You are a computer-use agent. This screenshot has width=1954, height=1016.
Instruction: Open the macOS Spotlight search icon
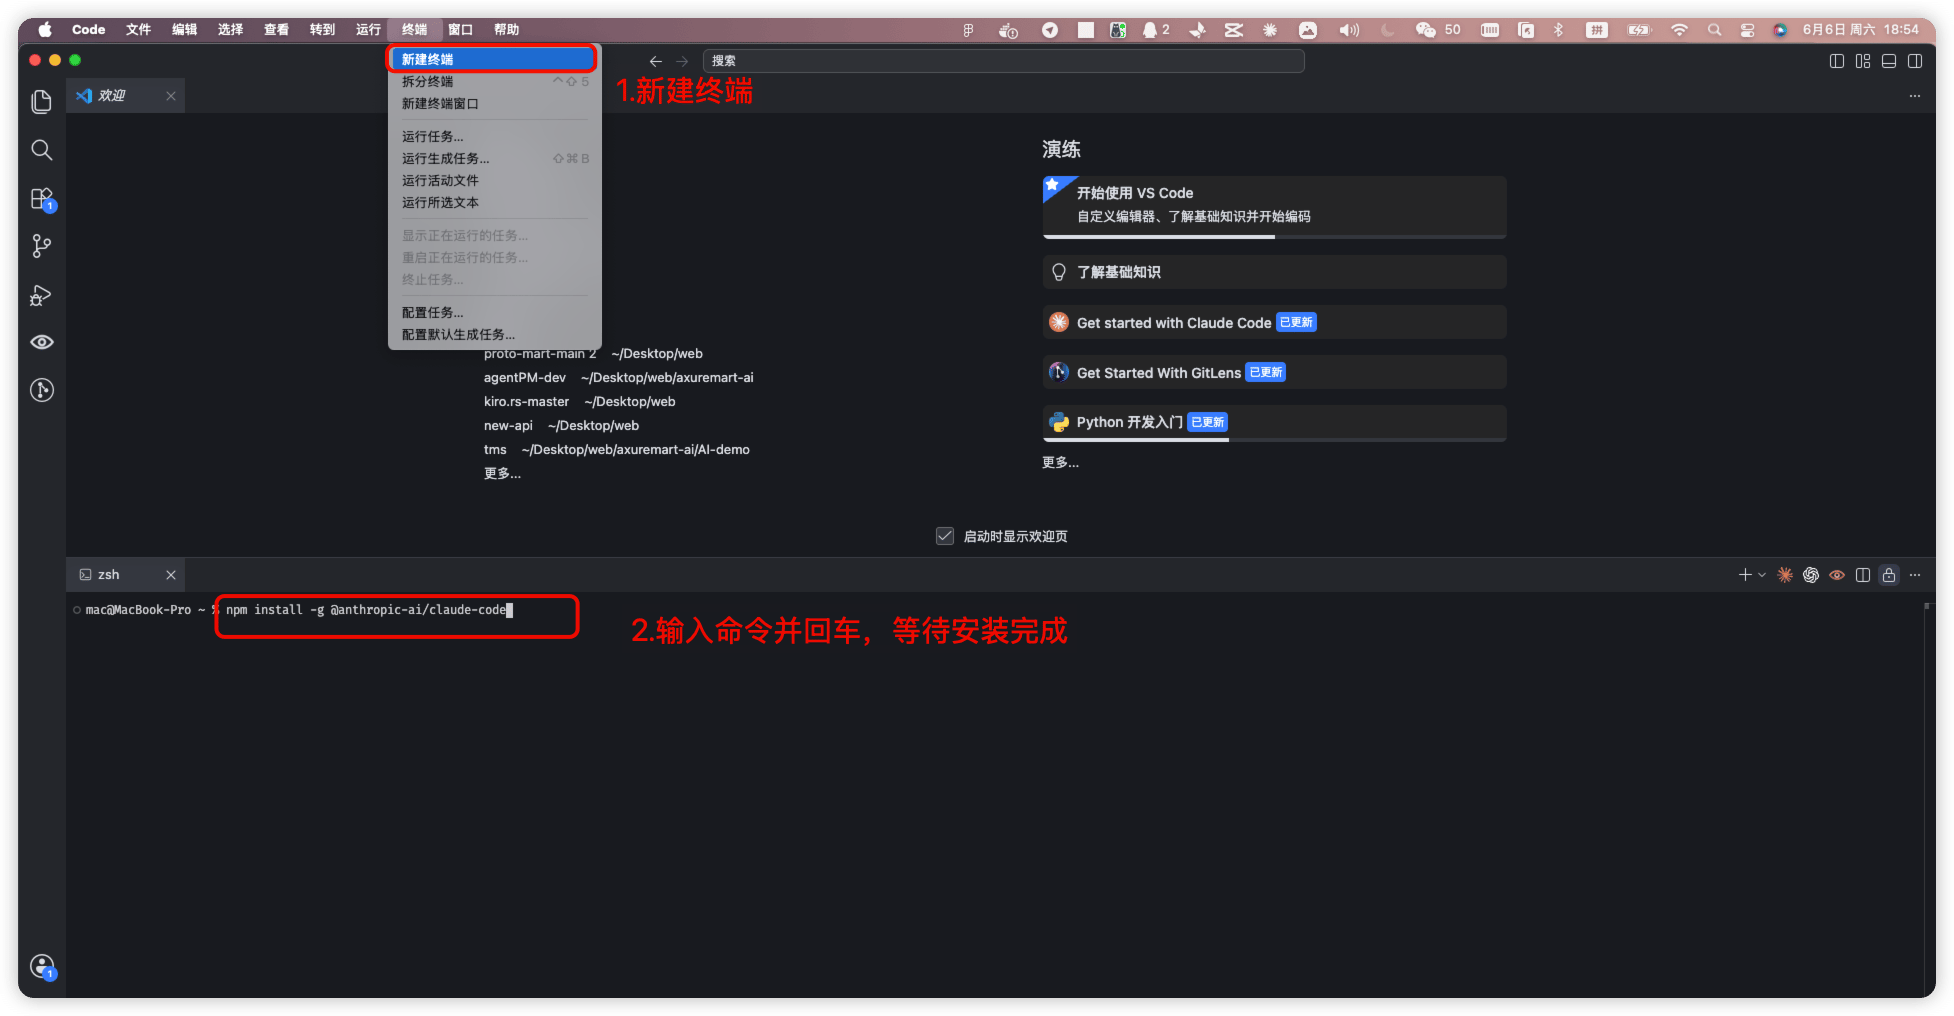tap(1714, 30)
